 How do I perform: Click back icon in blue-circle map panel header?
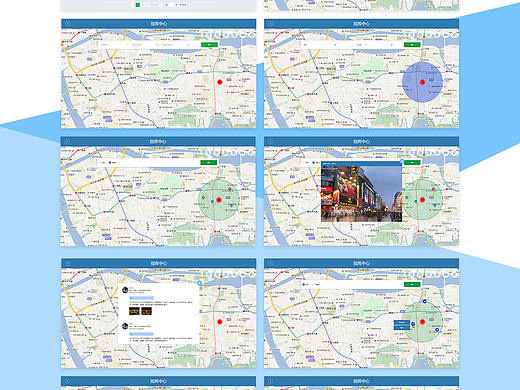tap(270, 24)
